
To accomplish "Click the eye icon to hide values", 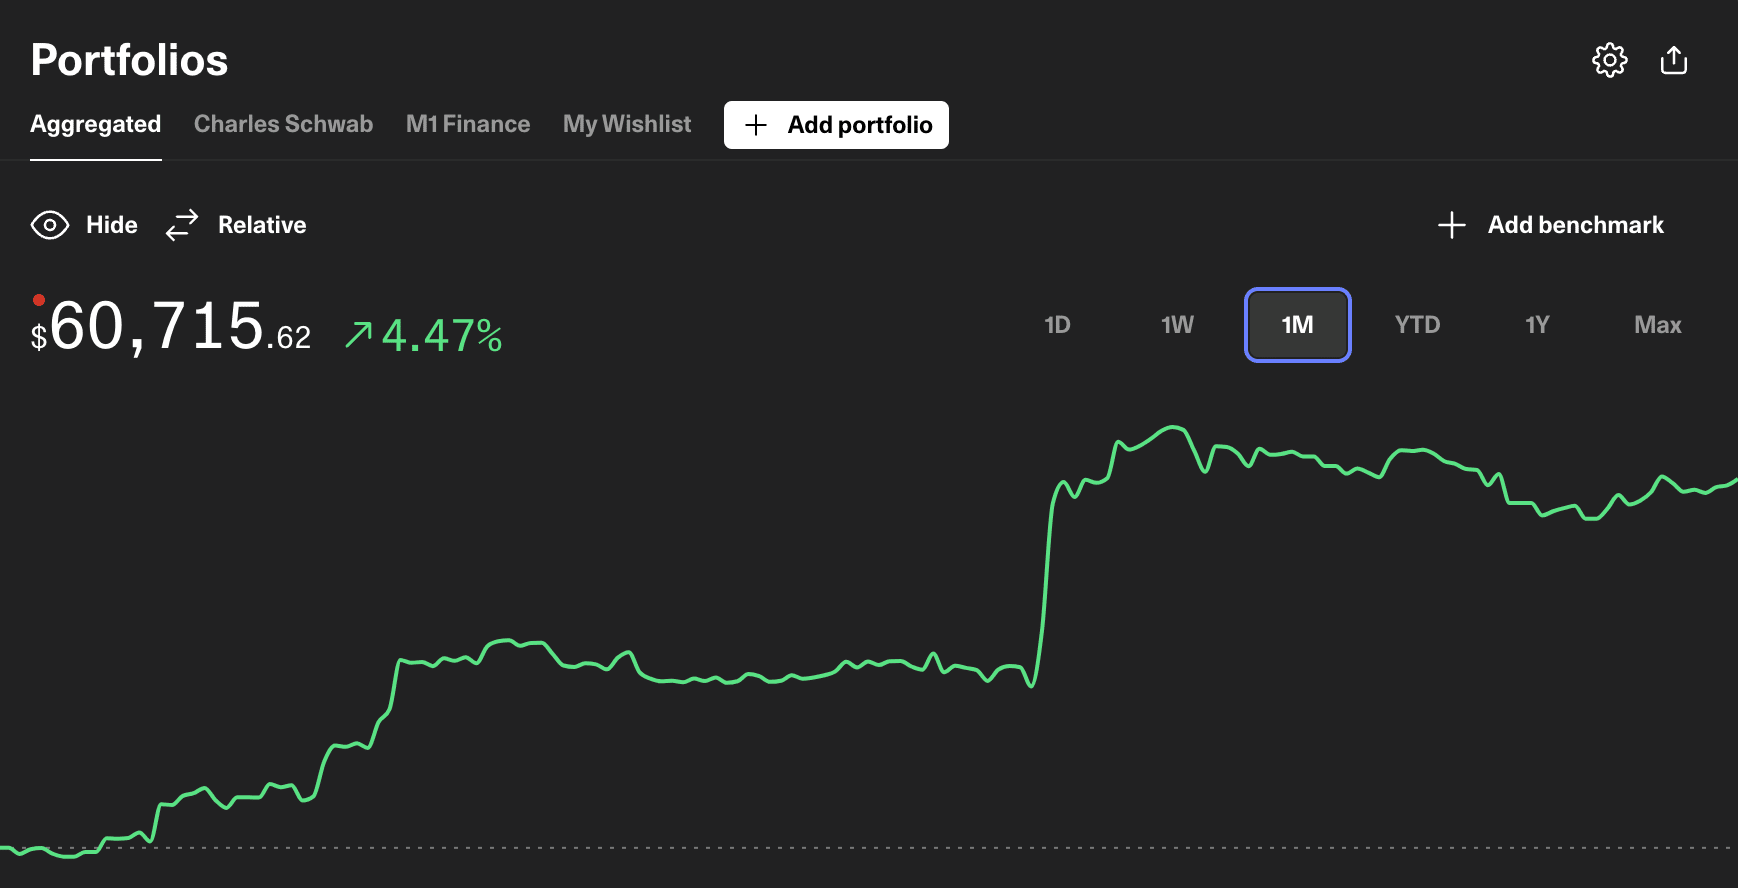I will click(50, 225).
